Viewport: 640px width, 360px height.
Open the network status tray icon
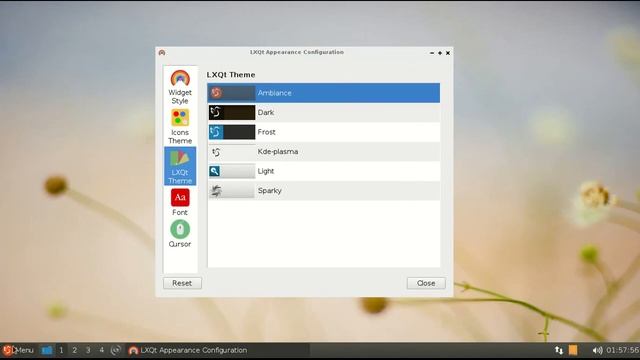[559, 350]
